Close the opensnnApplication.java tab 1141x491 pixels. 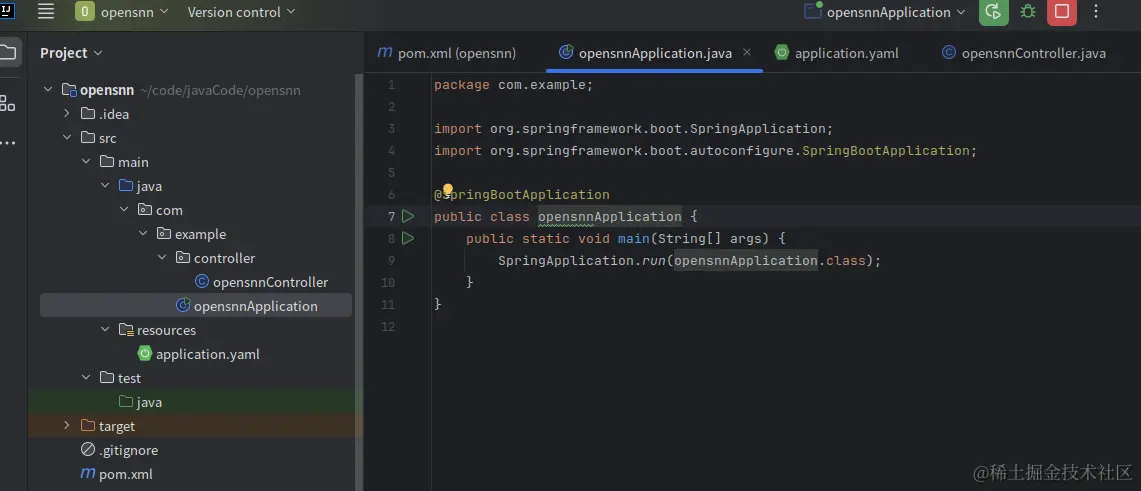point(747,52)
